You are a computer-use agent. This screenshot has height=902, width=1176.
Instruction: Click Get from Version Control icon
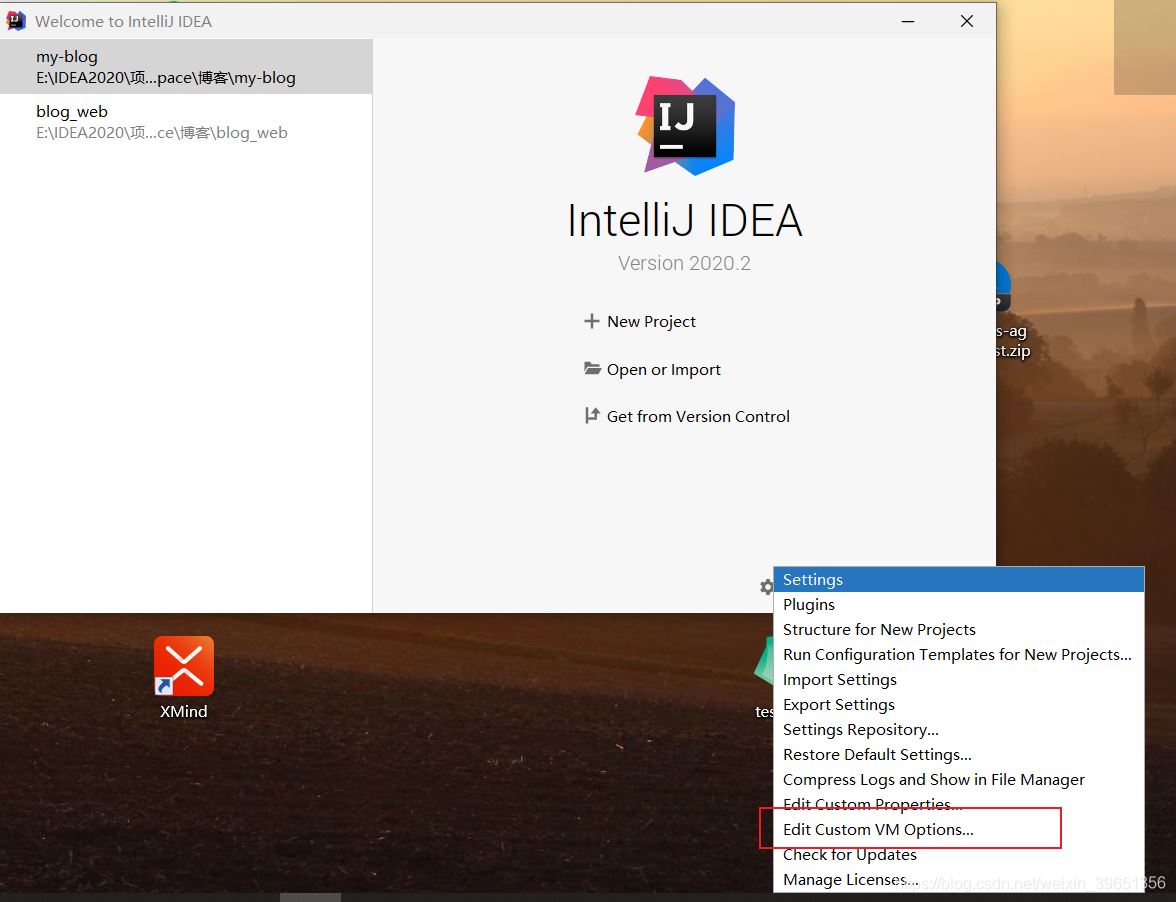[592, 415]
